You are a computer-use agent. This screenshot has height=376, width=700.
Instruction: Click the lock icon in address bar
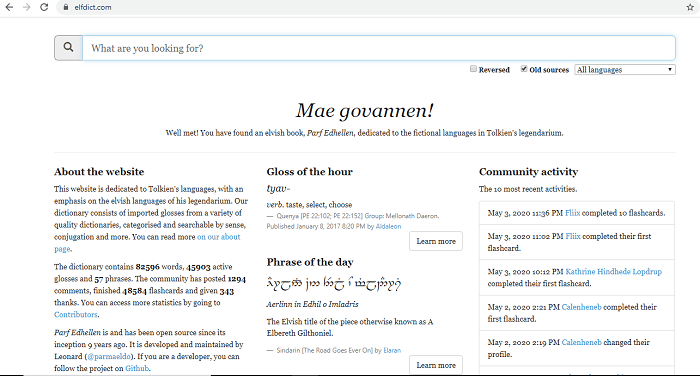click(66, 7)
